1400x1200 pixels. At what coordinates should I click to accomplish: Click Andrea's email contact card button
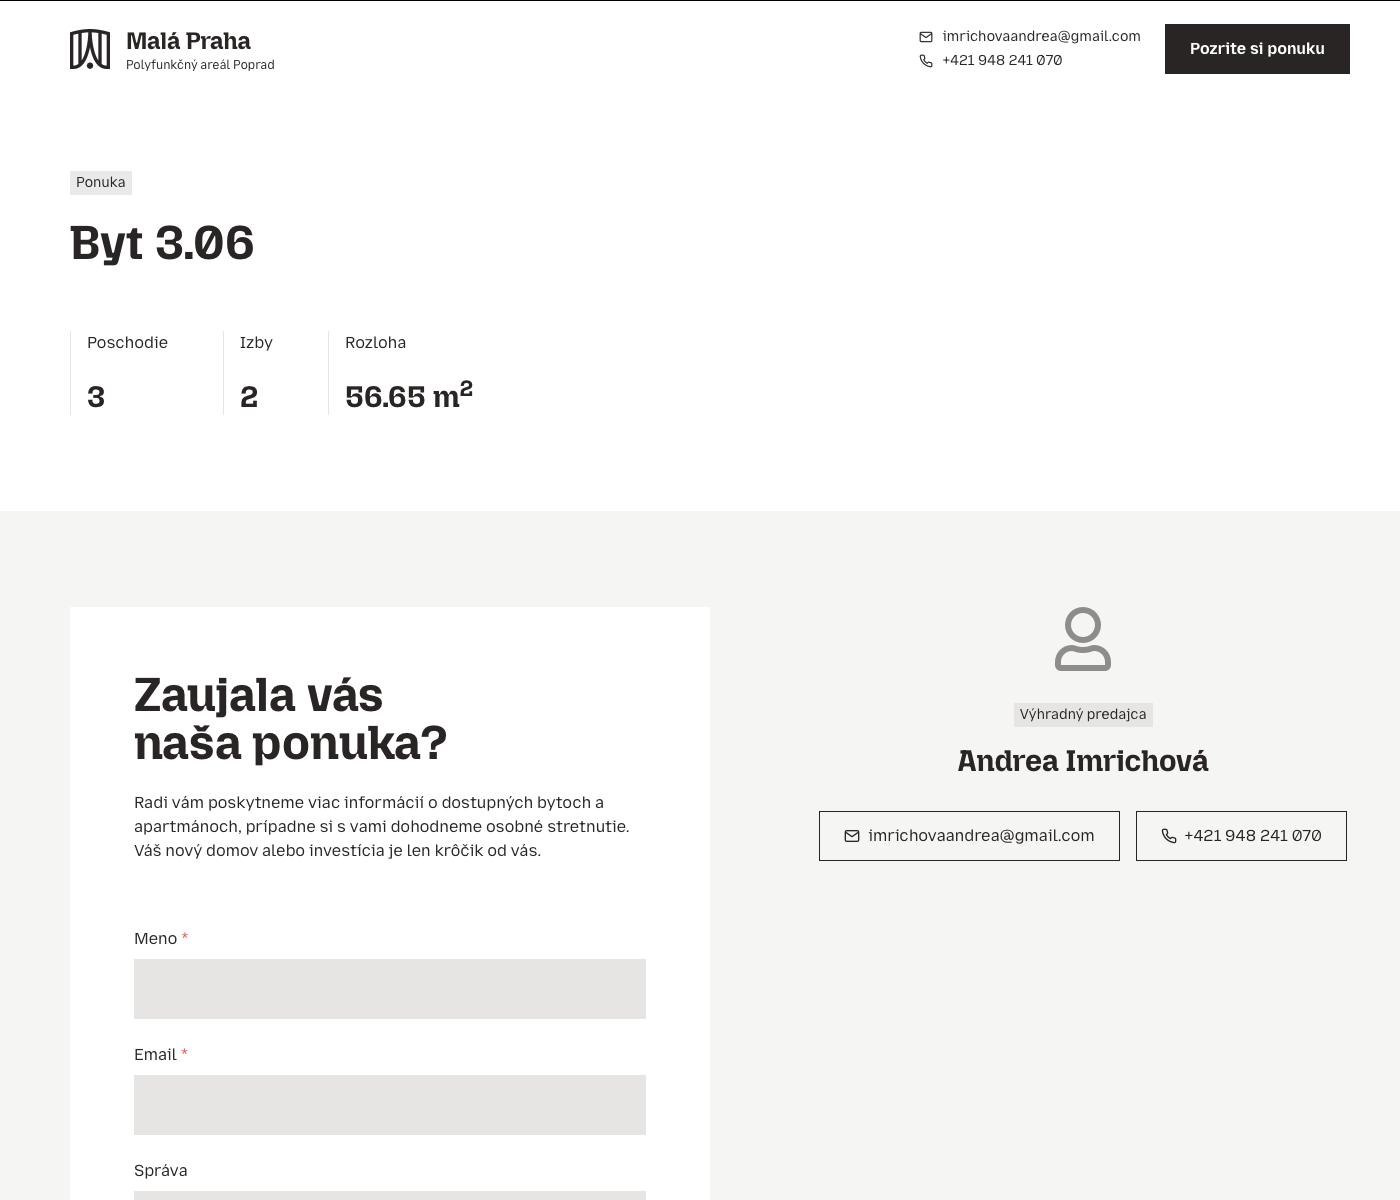969,836
